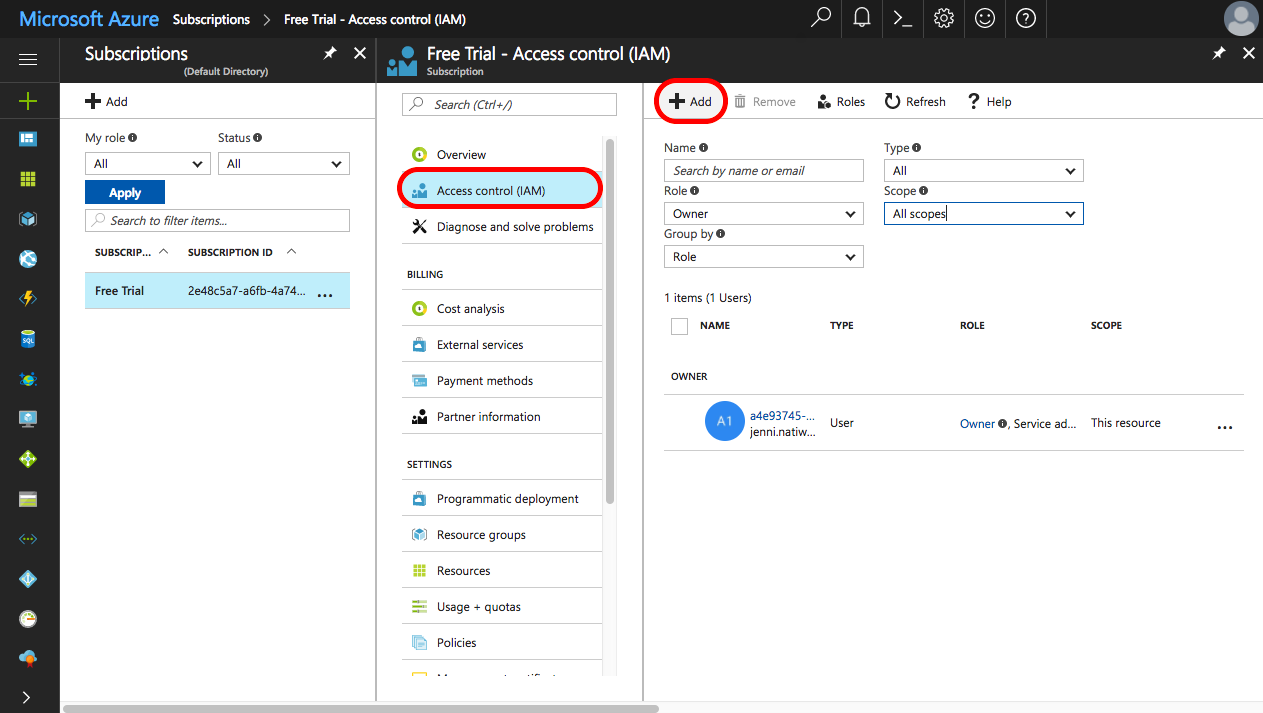The width and height of the screenshot is (1263, 713).
Task: Expand the Type filter dropdown
Action: pyautogui.click(x=984, y=171)
